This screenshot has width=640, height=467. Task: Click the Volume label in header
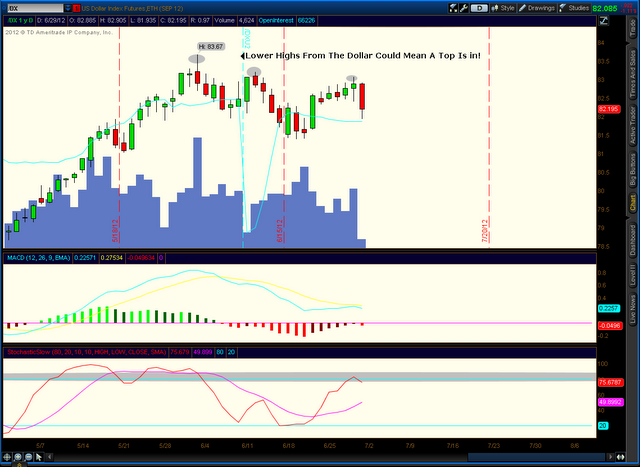(x=224, y=20)
